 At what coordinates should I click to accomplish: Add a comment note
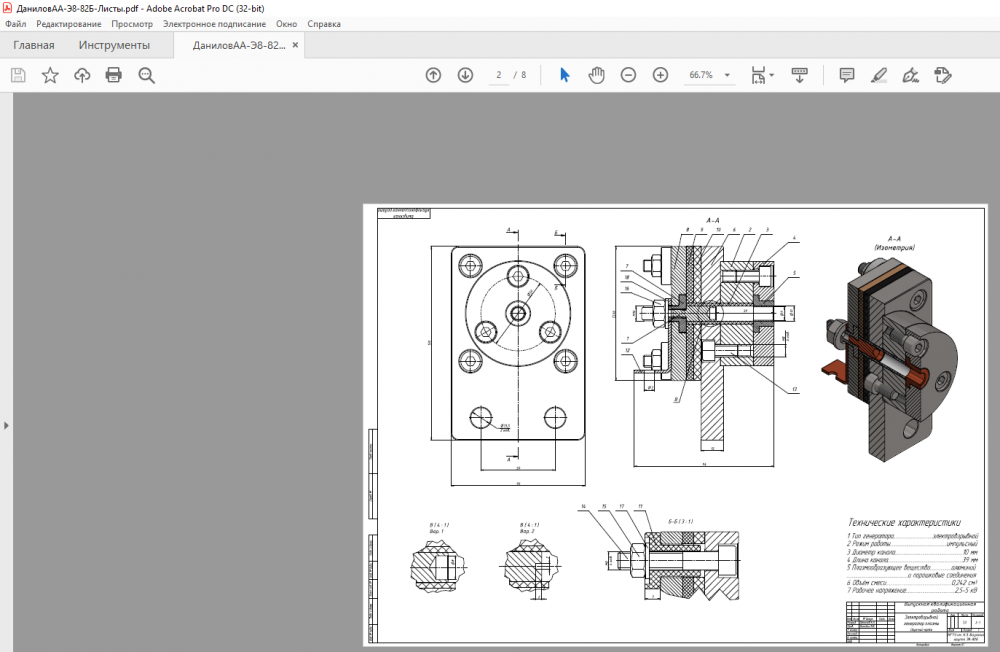pyautogui.click(x=847, y=75)
